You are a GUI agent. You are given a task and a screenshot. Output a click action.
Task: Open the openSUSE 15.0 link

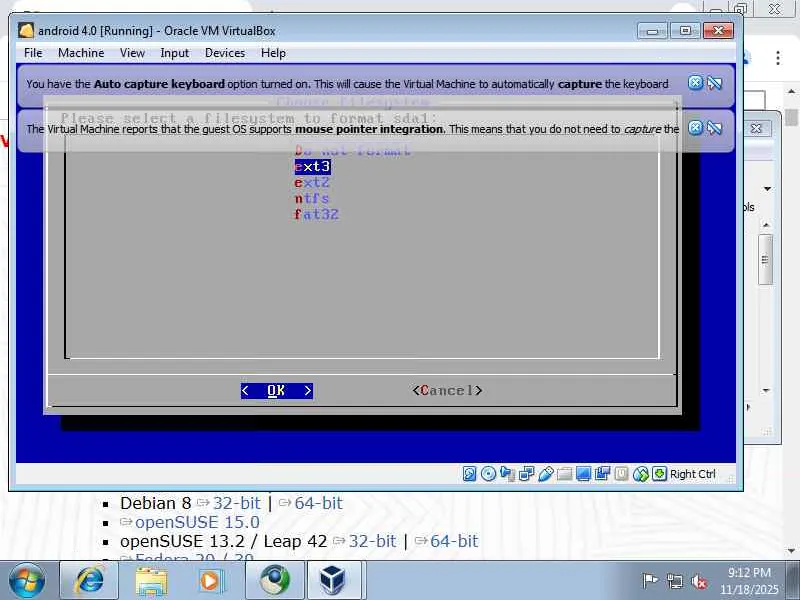click(x=197, y=522)
